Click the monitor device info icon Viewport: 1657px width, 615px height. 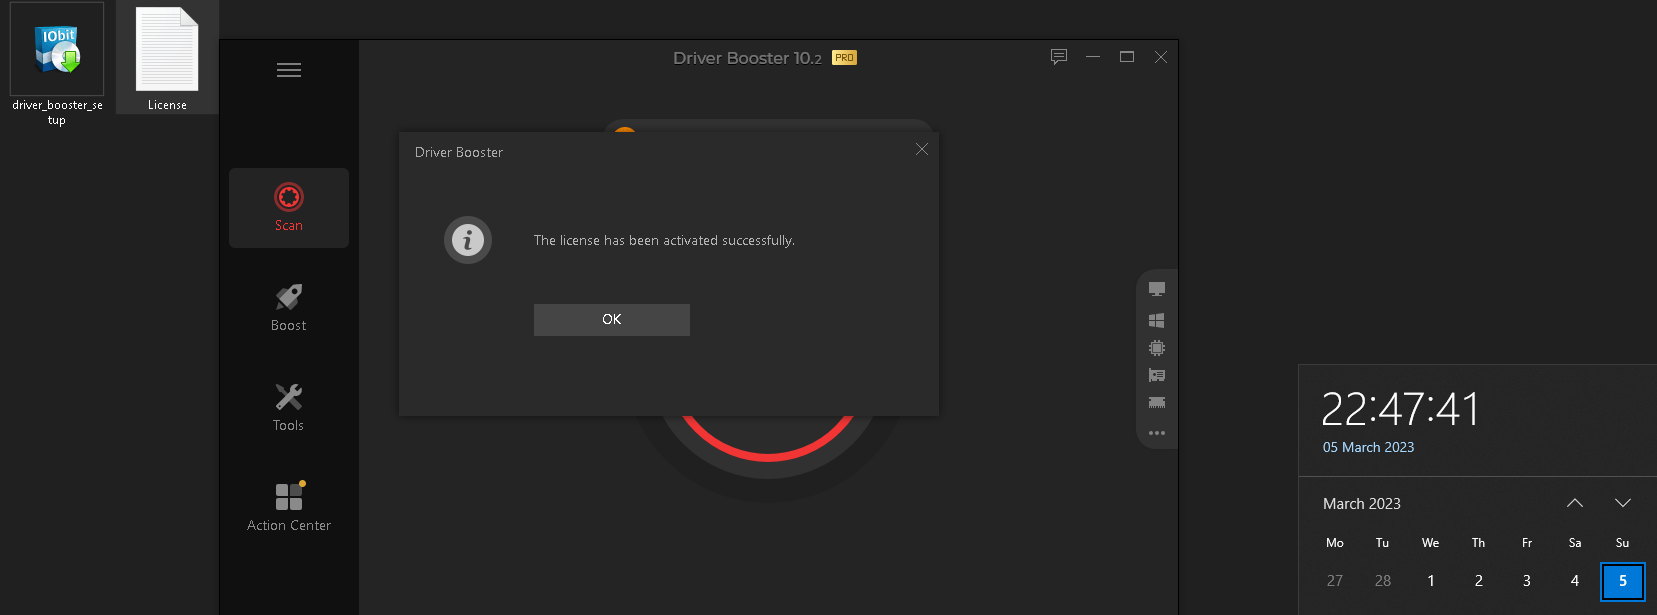[x=1157, y=289]
